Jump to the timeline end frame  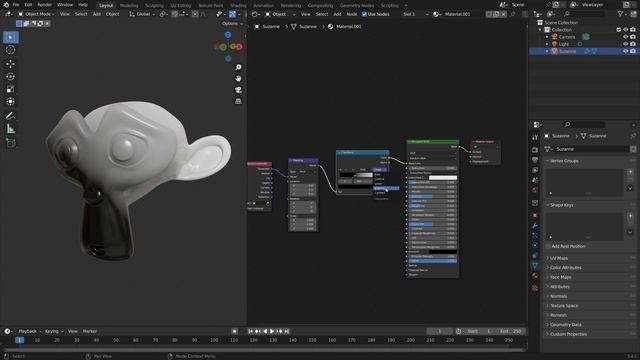(x=287, y=331)
